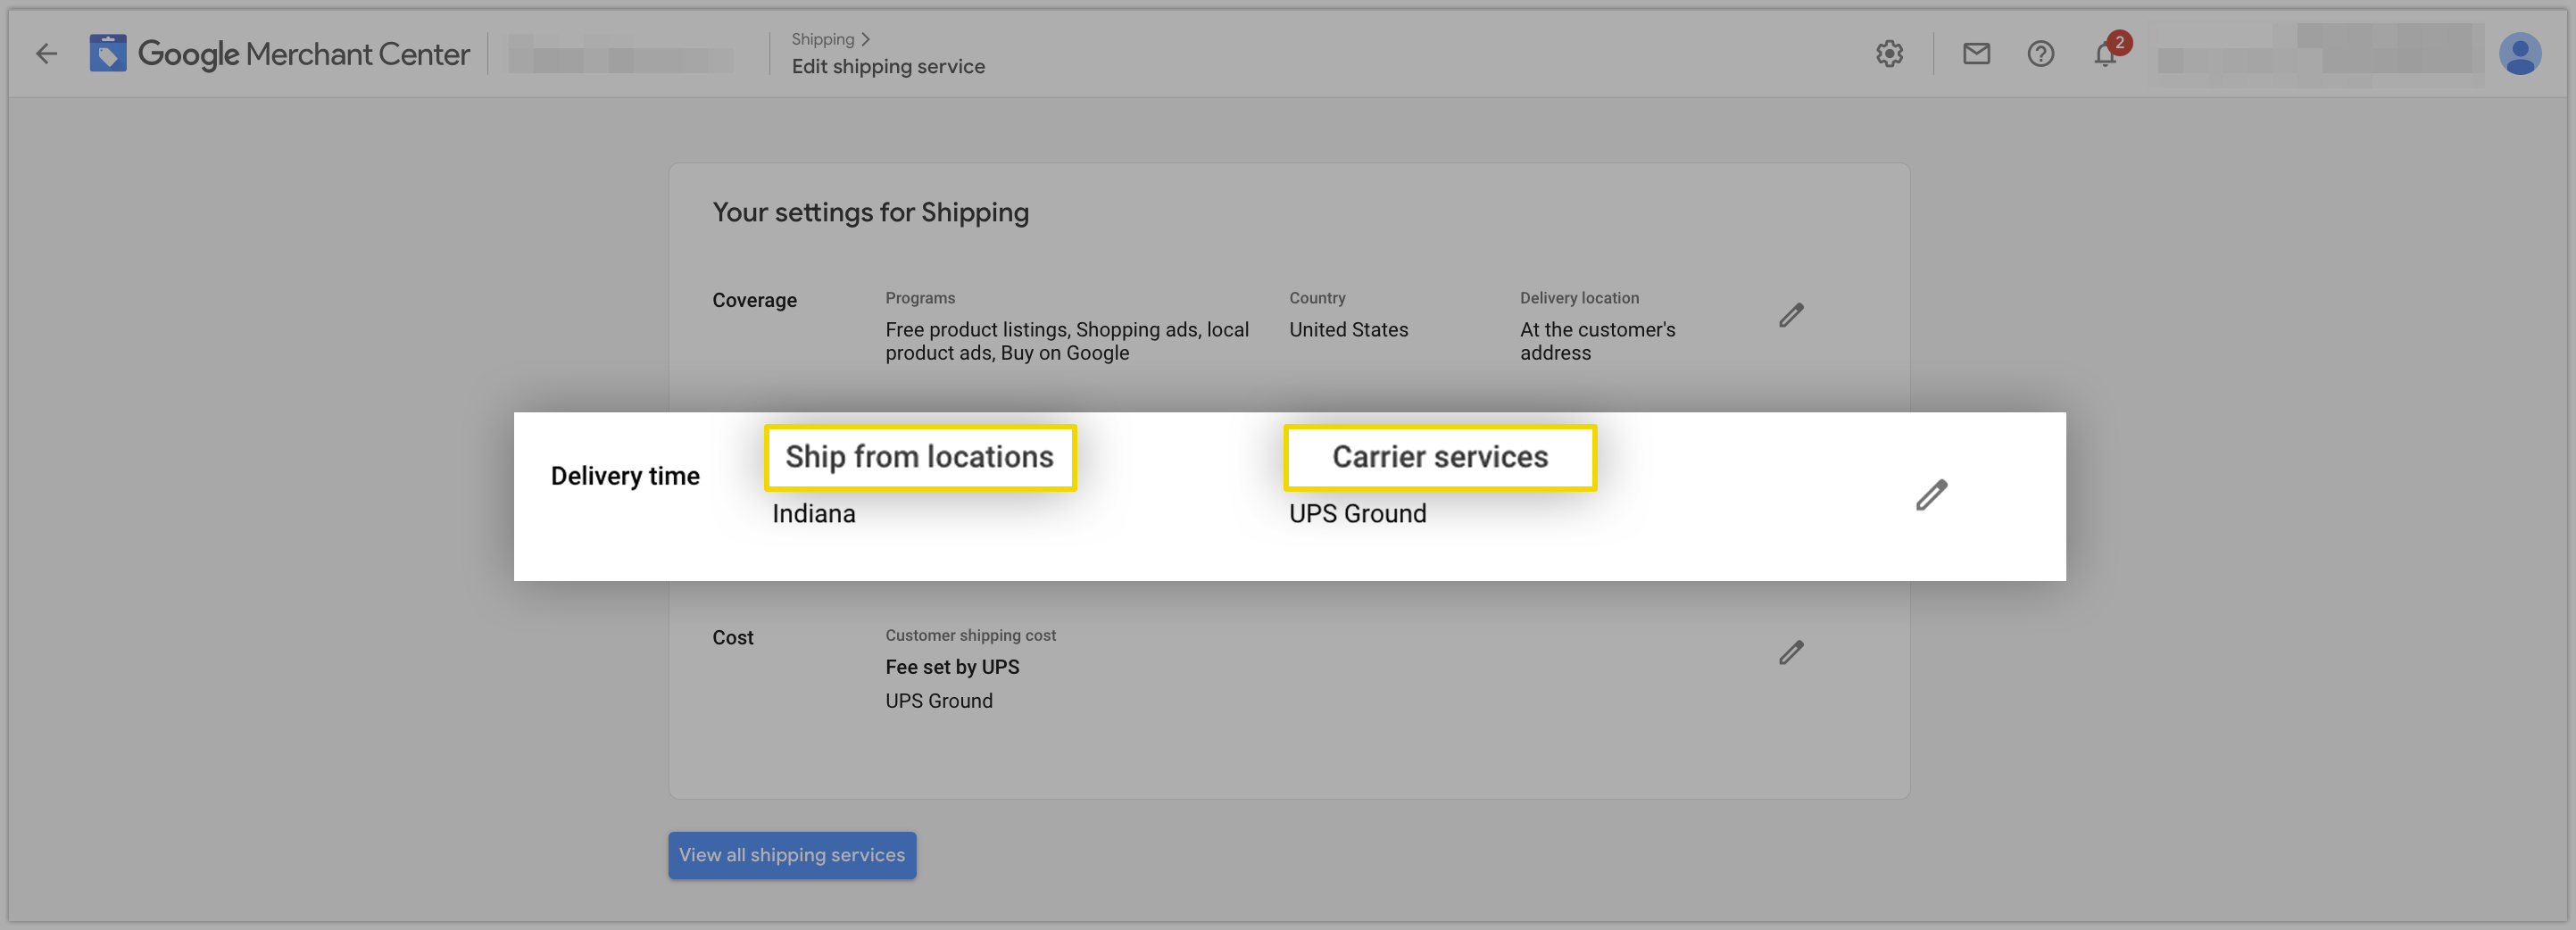
Task: Open the user account avatar
Action: tap(2519, 54)
